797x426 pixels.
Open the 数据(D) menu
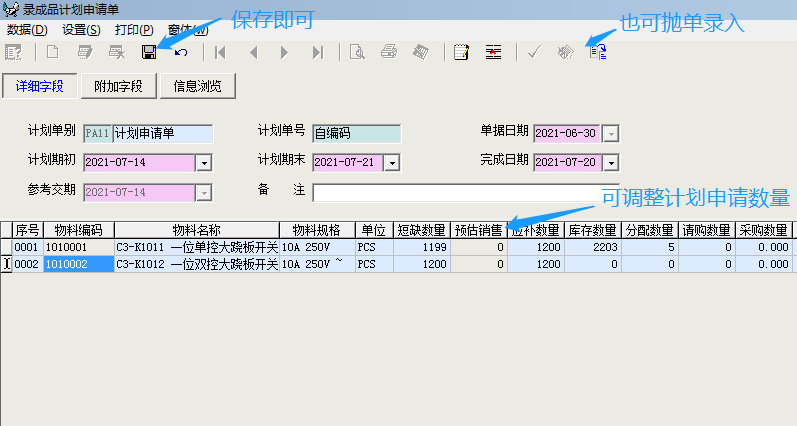27,30
